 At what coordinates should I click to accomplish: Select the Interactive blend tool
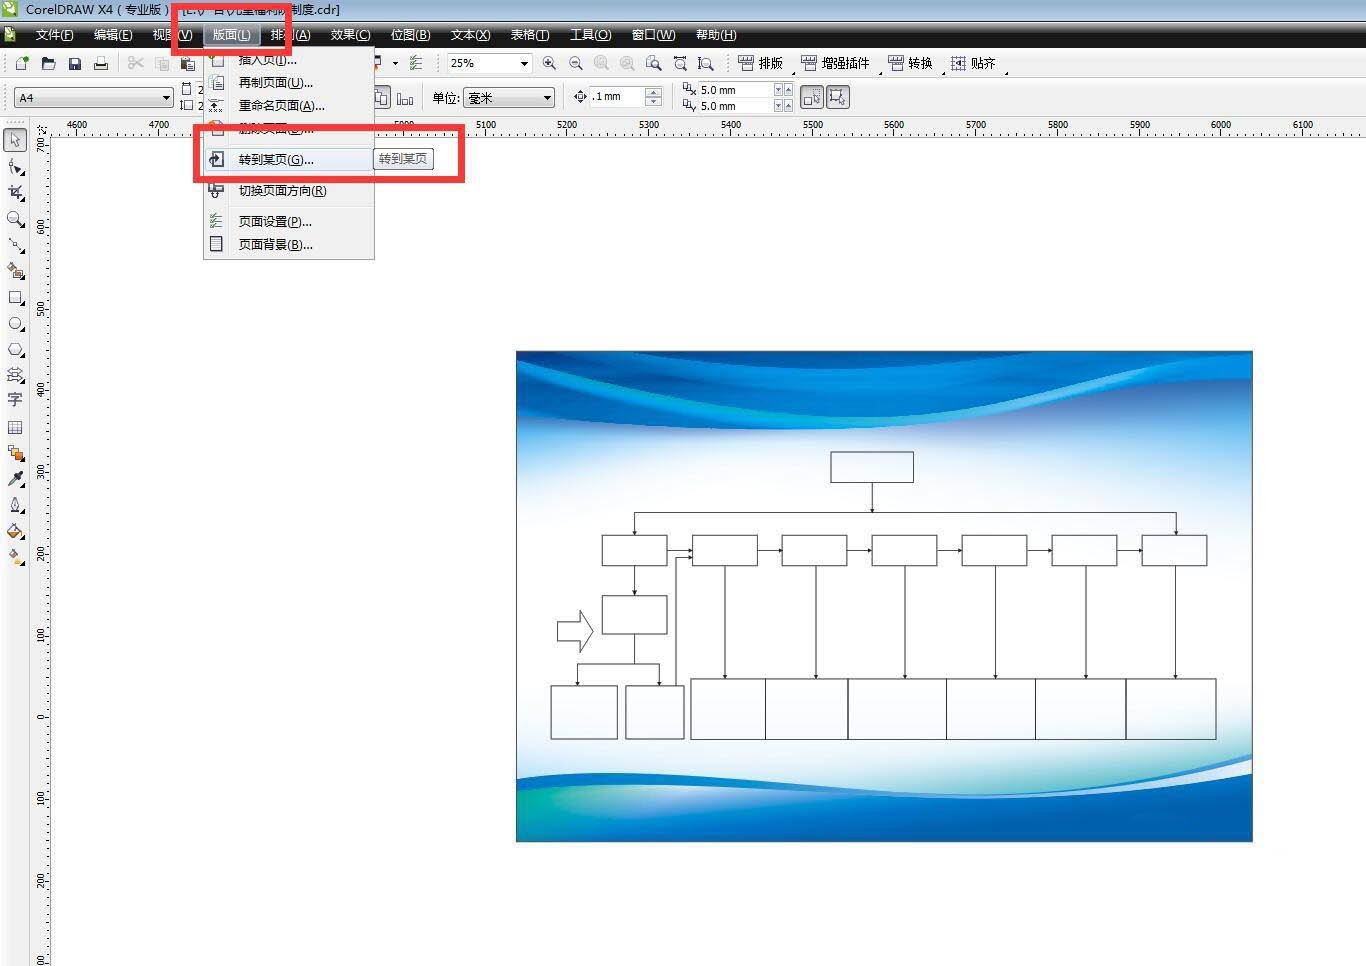(x=15, y=453)
